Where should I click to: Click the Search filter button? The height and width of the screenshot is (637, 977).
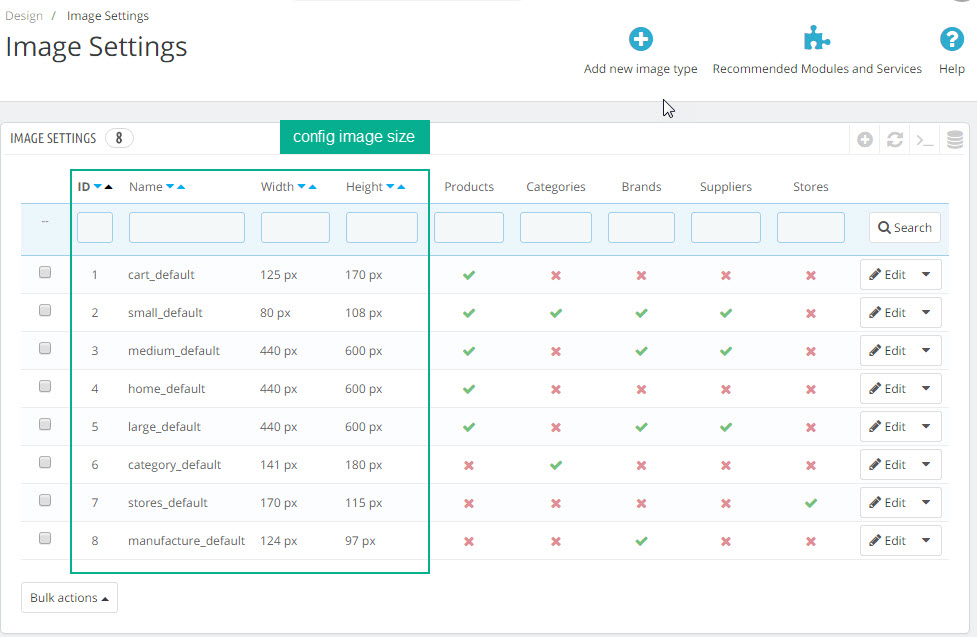pos(905,228)
